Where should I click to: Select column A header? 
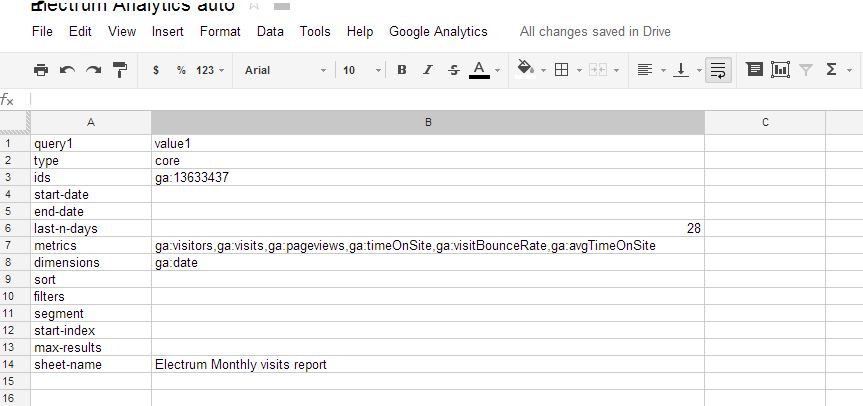91,123
